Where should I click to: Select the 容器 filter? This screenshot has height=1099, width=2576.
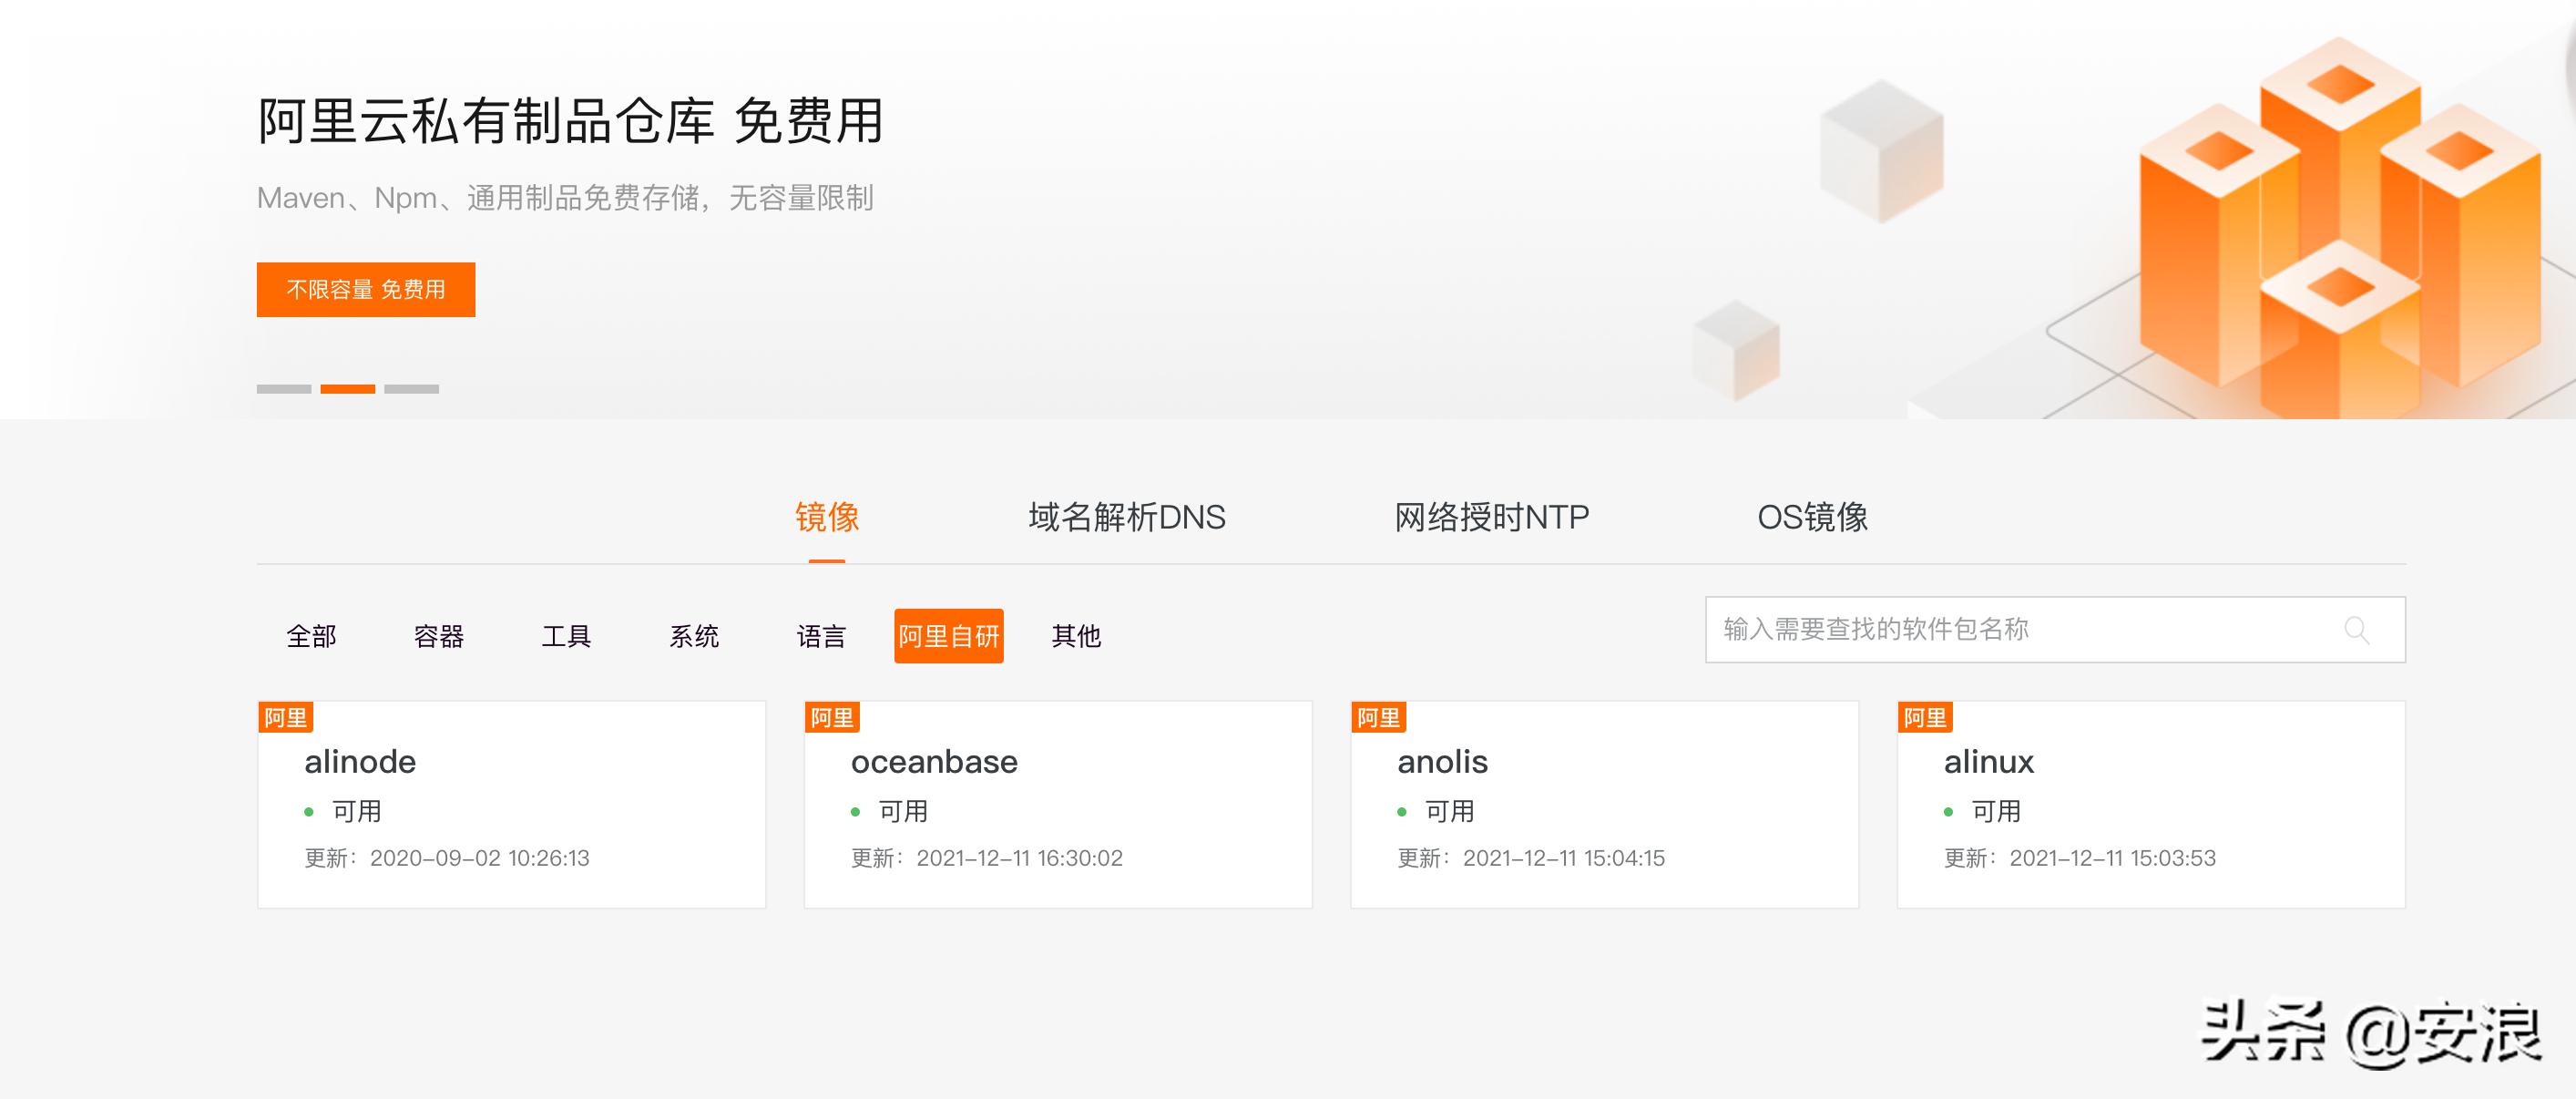pyautogui.click(x=438, y=636)
